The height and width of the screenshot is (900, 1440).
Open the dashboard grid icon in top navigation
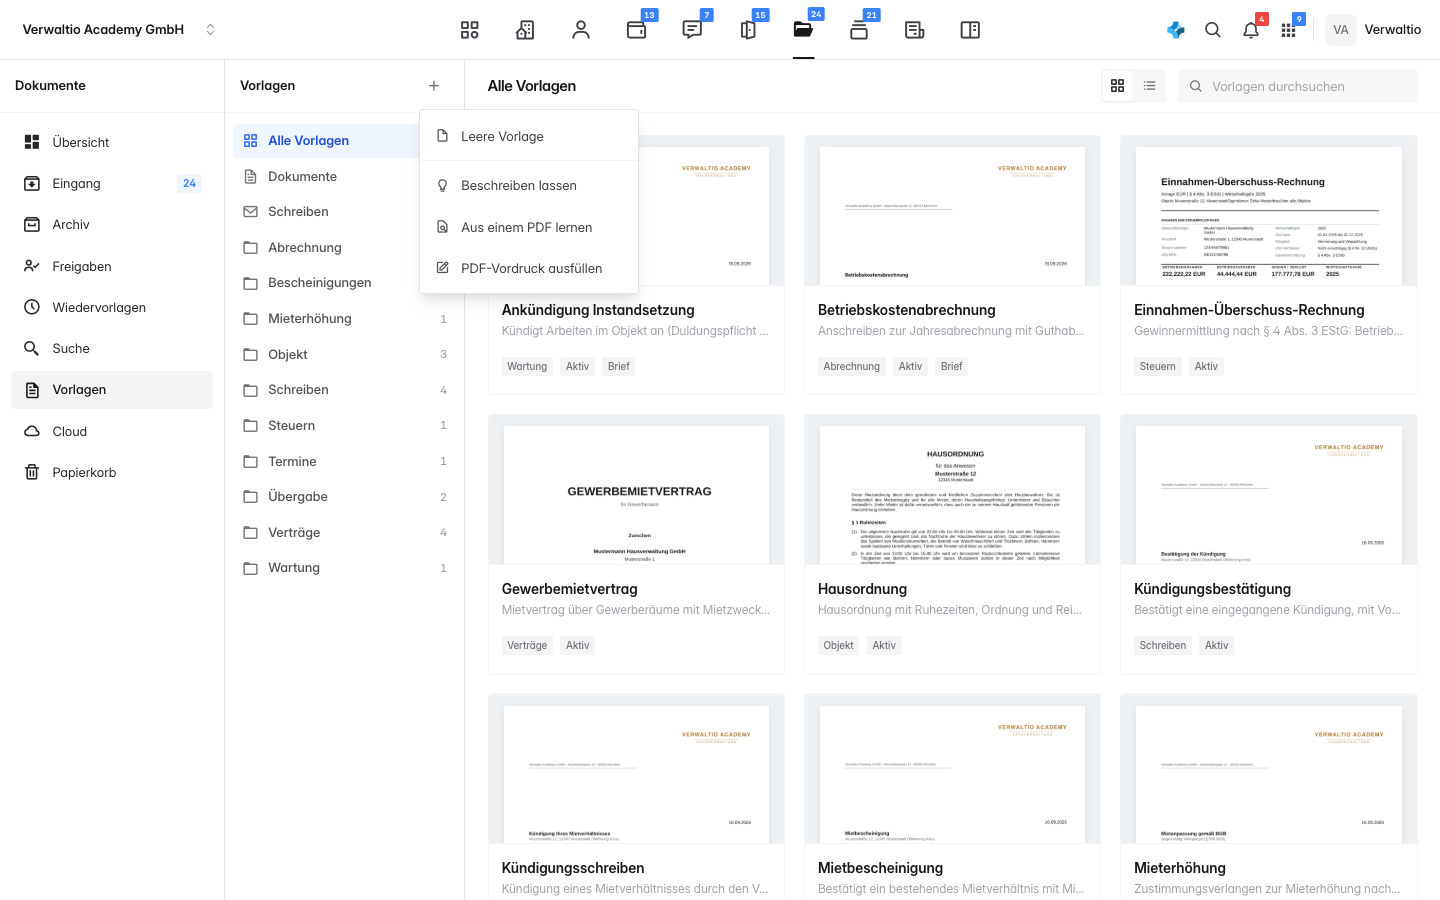pos(470,30)
